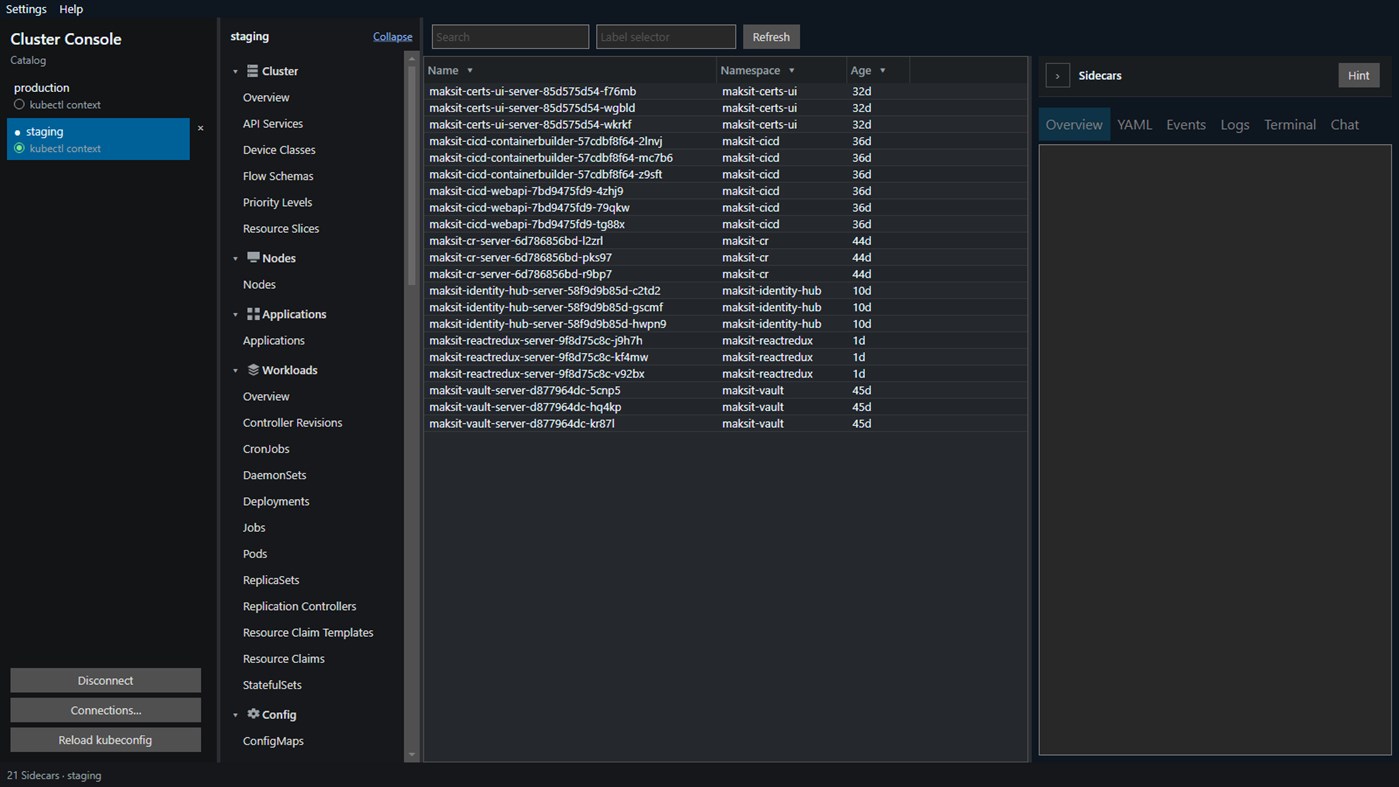Open Pods in the Workloads tree
This screenshot has height=787, width=1399.
coord(255,554)
